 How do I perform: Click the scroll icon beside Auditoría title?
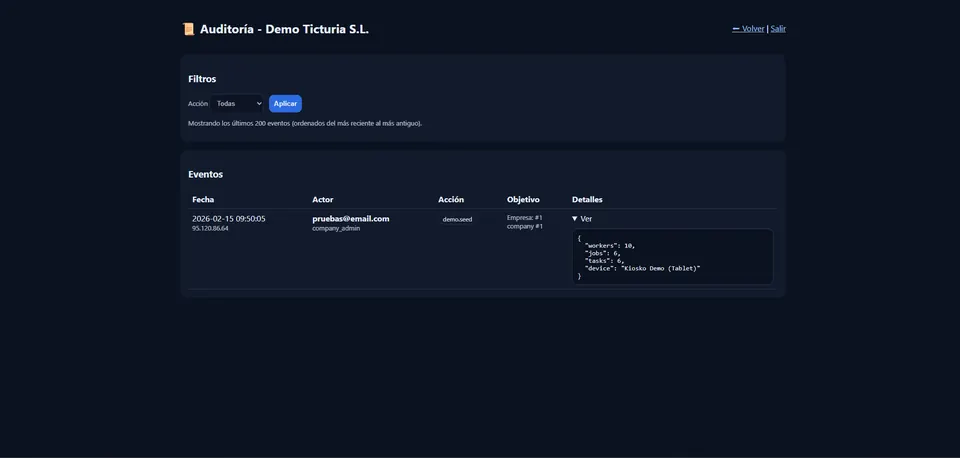pyautogui.click(x=189, y=29)
